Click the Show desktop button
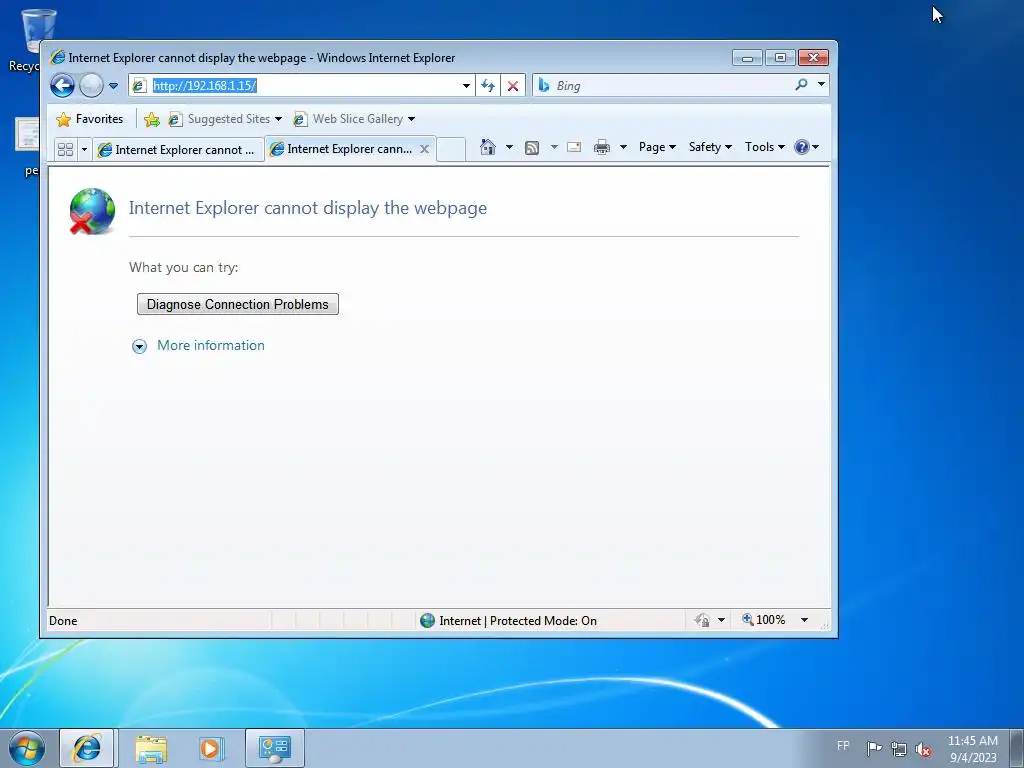The width and height of the screenshot is (1024, 768). (x=1017, y=748)
